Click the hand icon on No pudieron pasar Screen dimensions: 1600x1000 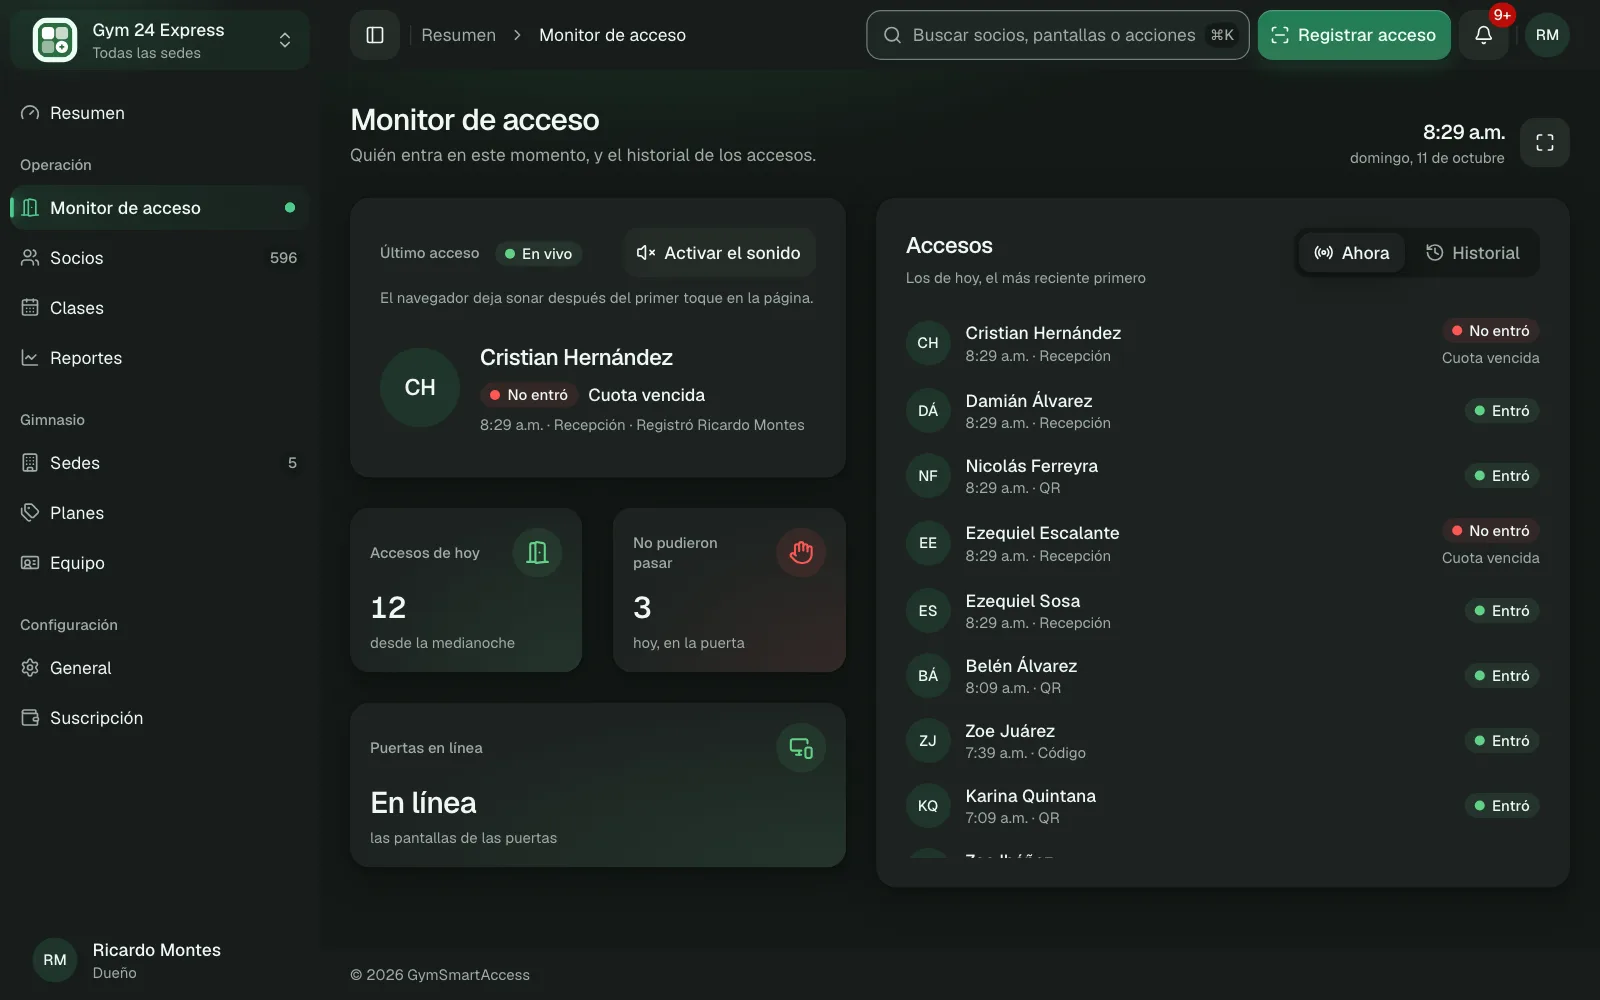[x=801, y=553]
